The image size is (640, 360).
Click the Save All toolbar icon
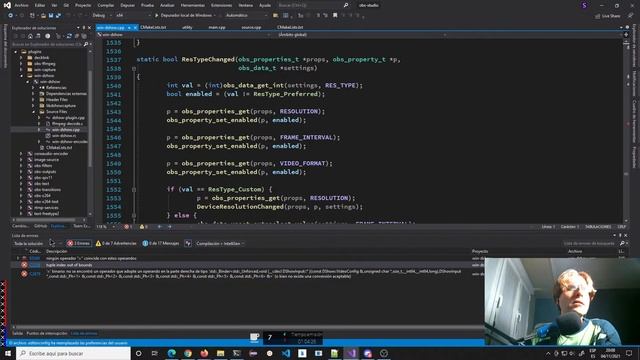pyautogui.click(x=58, y=16)
